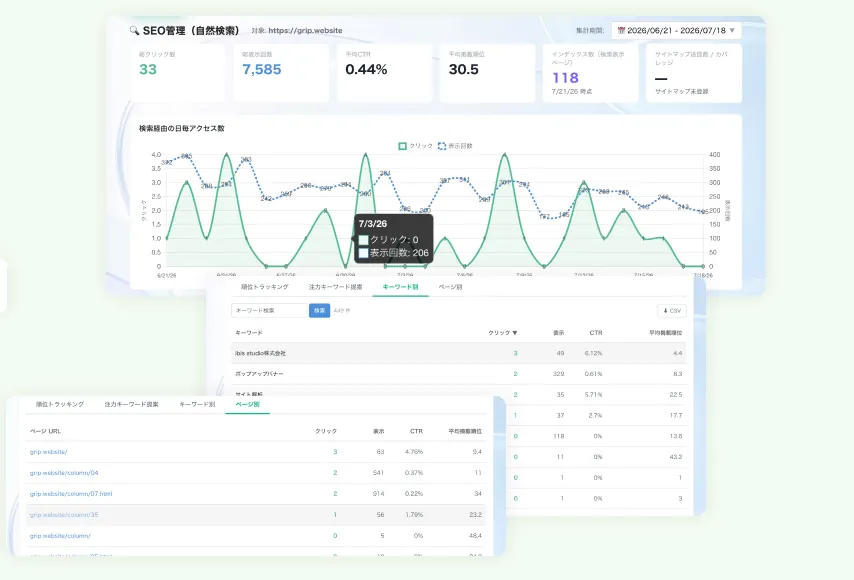Click the 329 impressions cell in keyword table

tap(558, 374)
